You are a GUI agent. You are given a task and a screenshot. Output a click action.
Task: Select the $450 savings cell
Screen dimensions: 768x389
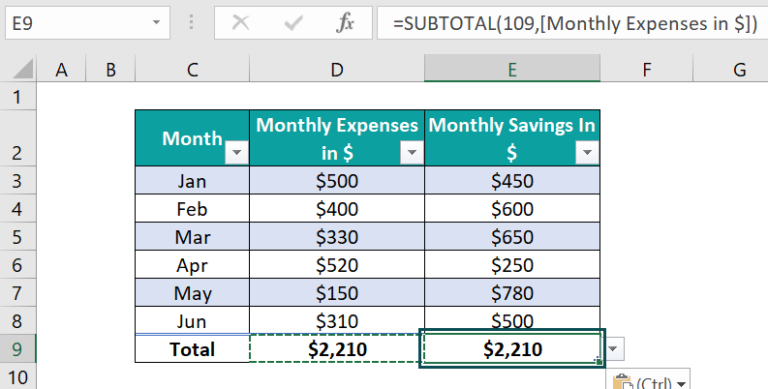point(512,181)
